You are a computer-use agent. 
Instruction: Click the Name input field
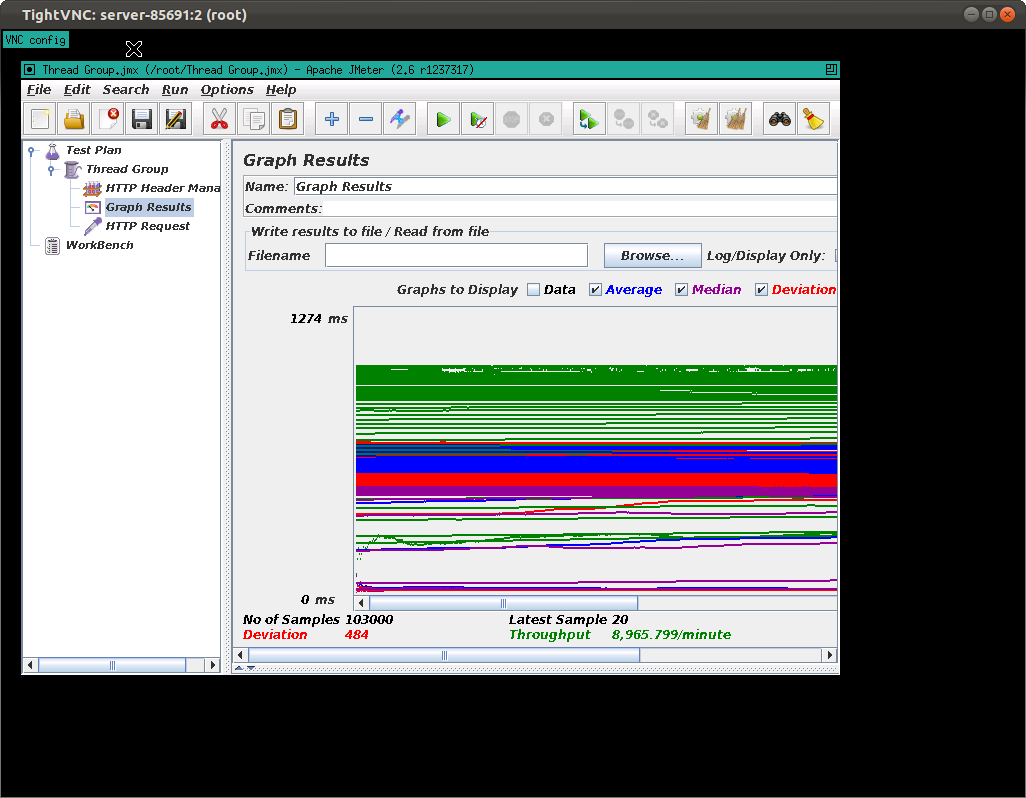tap(565, 186)
